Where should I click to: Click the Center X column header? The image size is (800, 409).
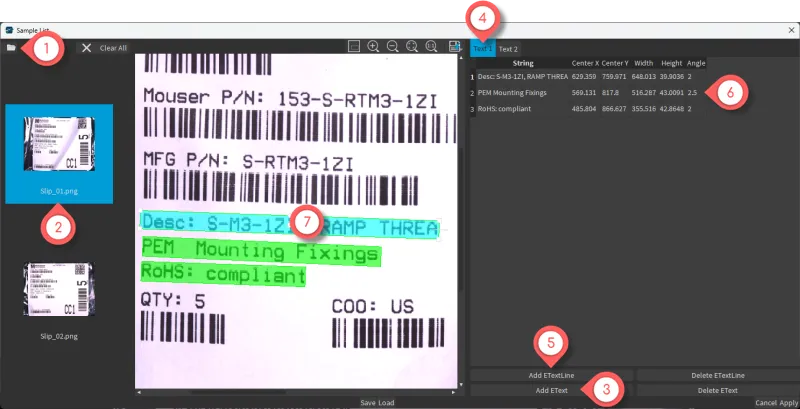585,63
